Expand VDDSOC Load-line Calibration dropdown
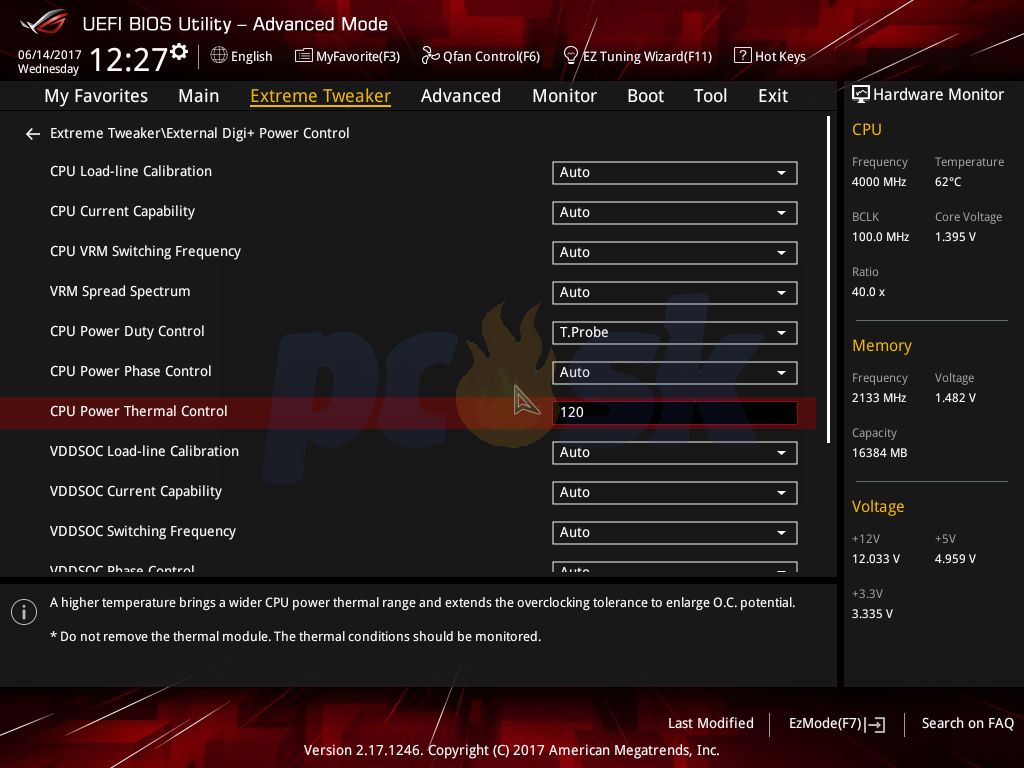This screenshot has height=768, width=1024. pos(675,453)
